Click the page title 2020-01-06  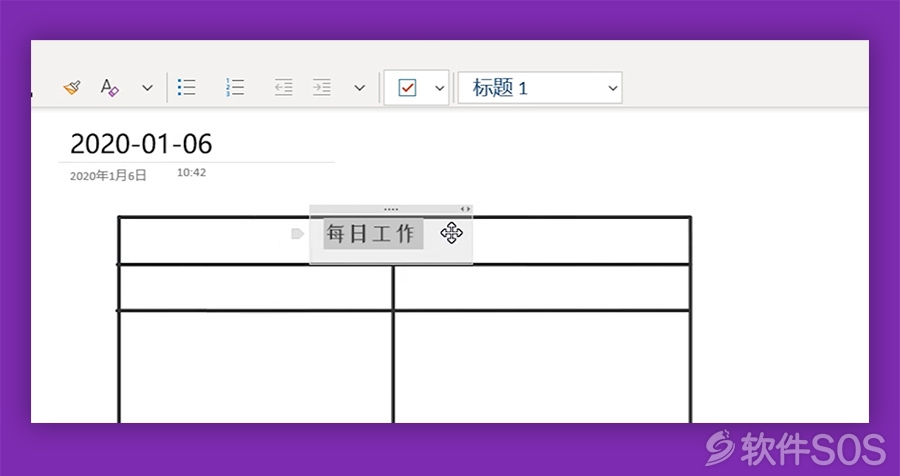141,144
